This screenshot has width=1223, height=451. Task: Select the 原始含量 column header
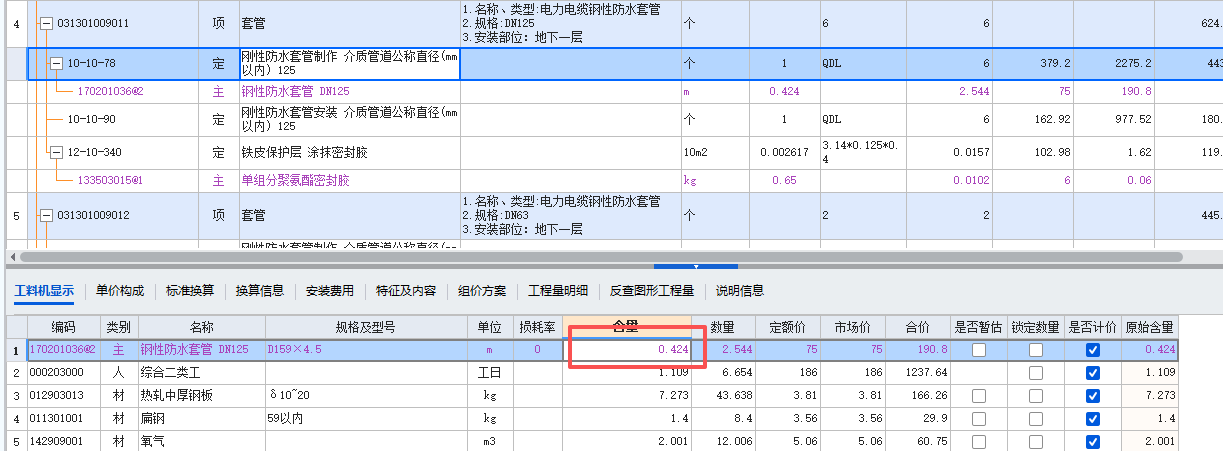click(1150, 327)
